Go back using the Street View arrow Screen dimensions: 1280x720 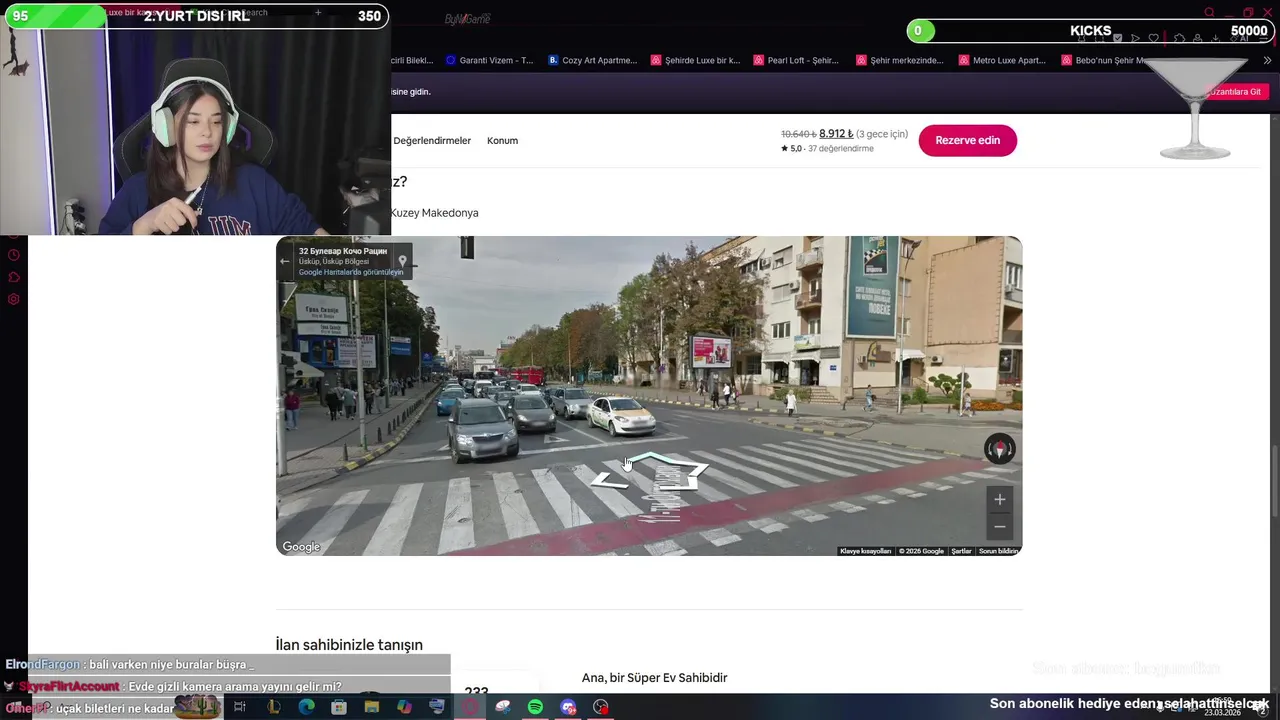coord(285,261)
